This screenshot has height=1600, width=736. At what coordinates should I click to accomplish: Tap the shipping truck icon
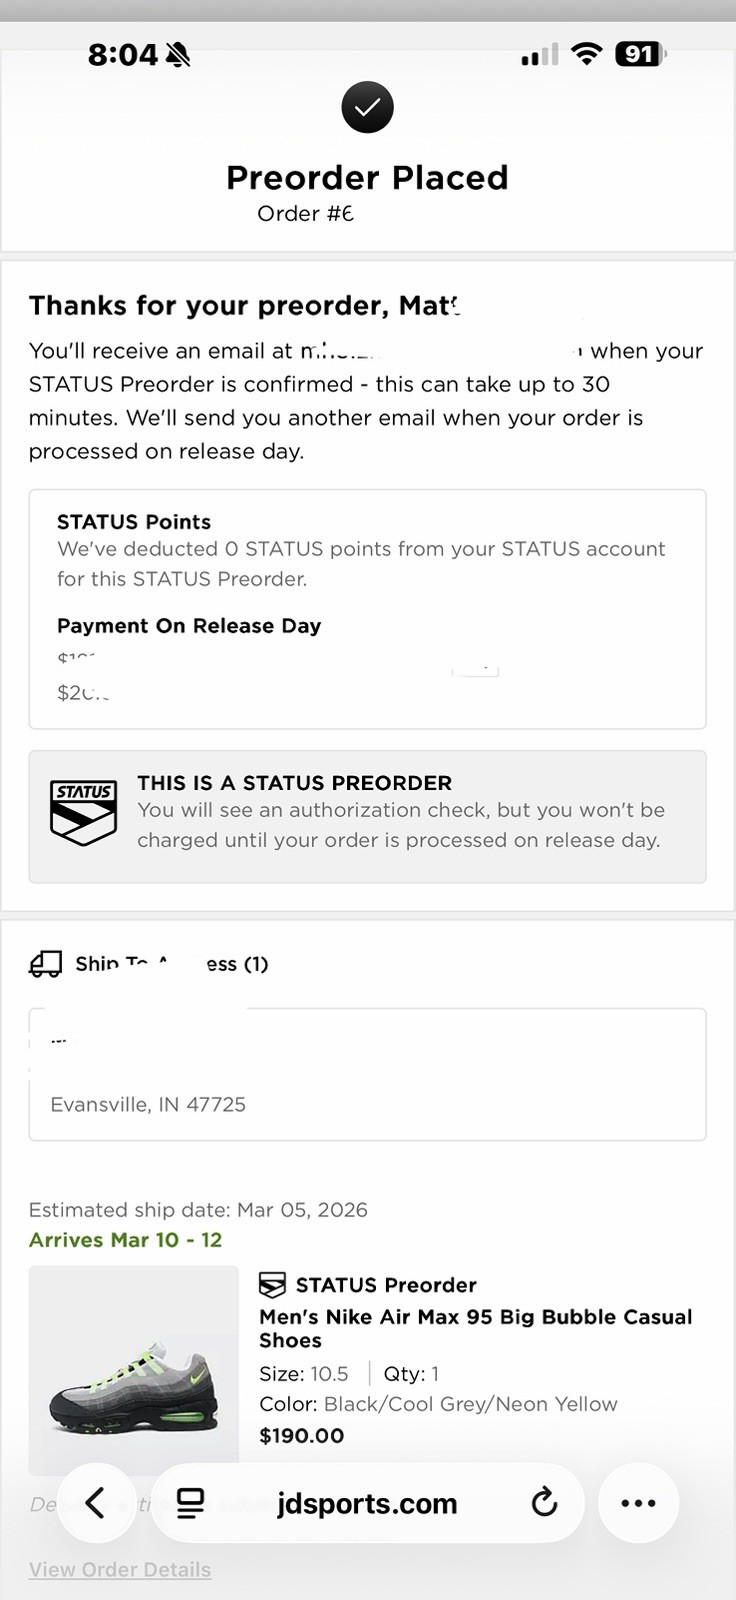pyautogui.click(x=46, y=964)
